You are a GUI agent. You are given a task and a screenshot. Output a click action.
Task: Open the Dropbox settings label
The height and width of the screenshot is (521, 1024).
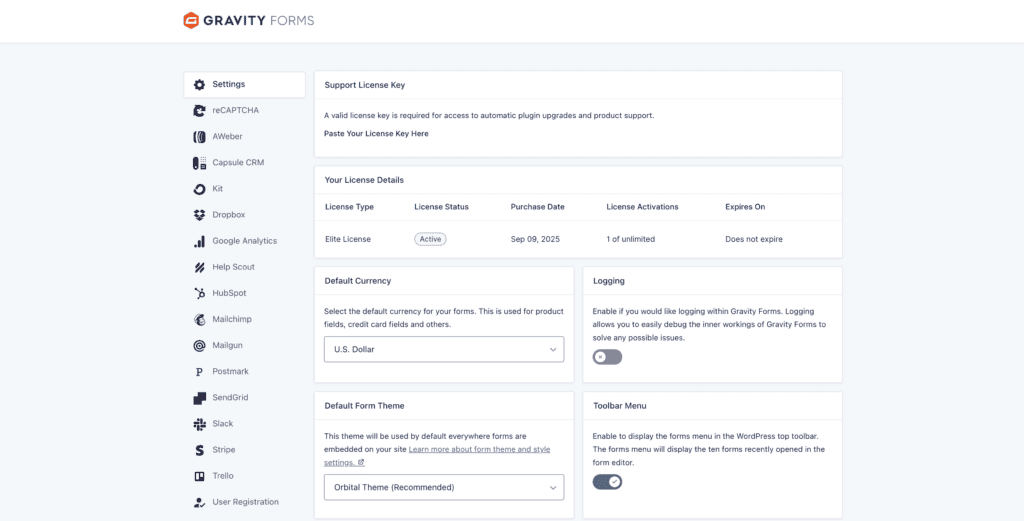pos(229,215)
